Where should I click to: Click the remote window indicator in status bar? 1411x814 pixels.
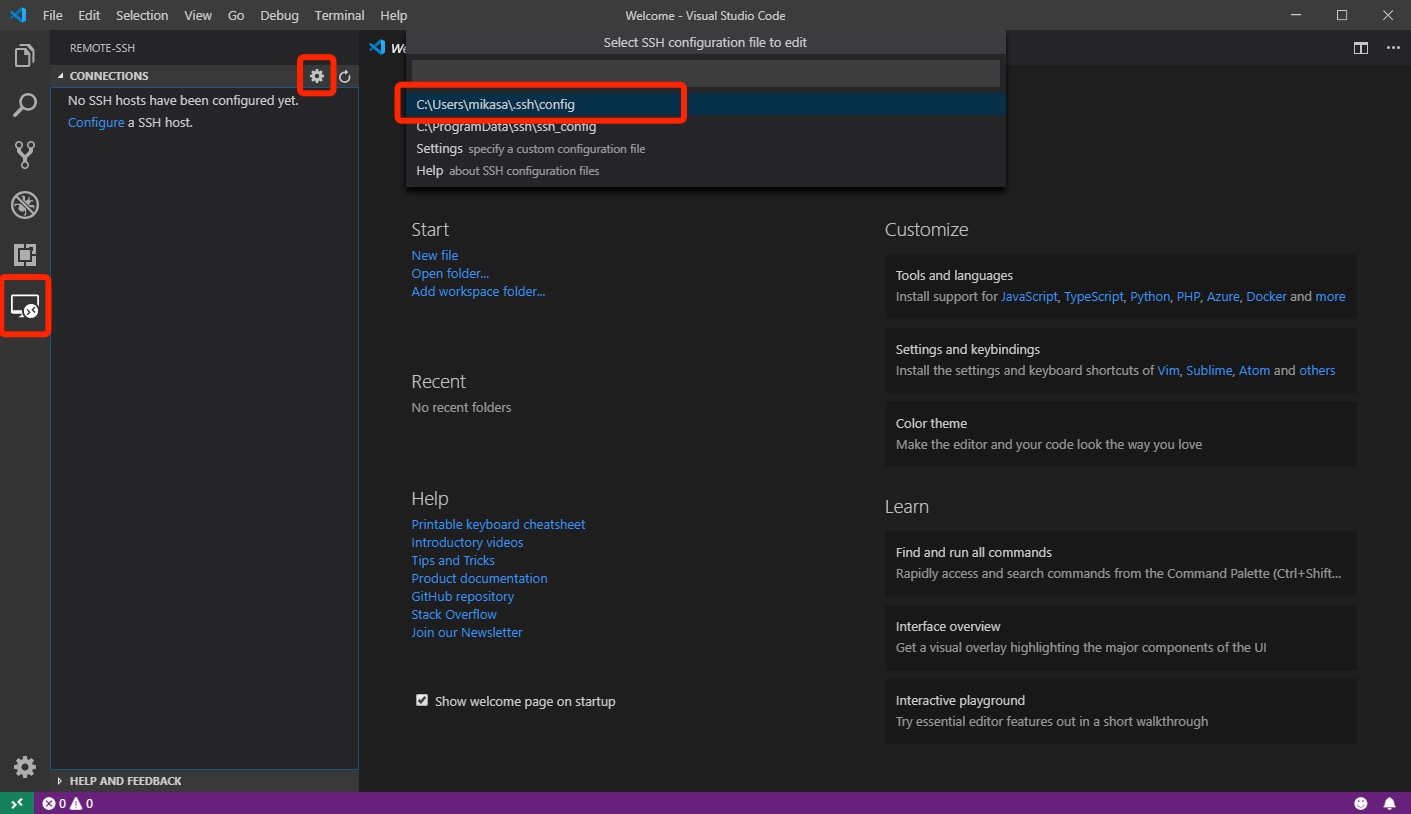click(x=17, y=803)
